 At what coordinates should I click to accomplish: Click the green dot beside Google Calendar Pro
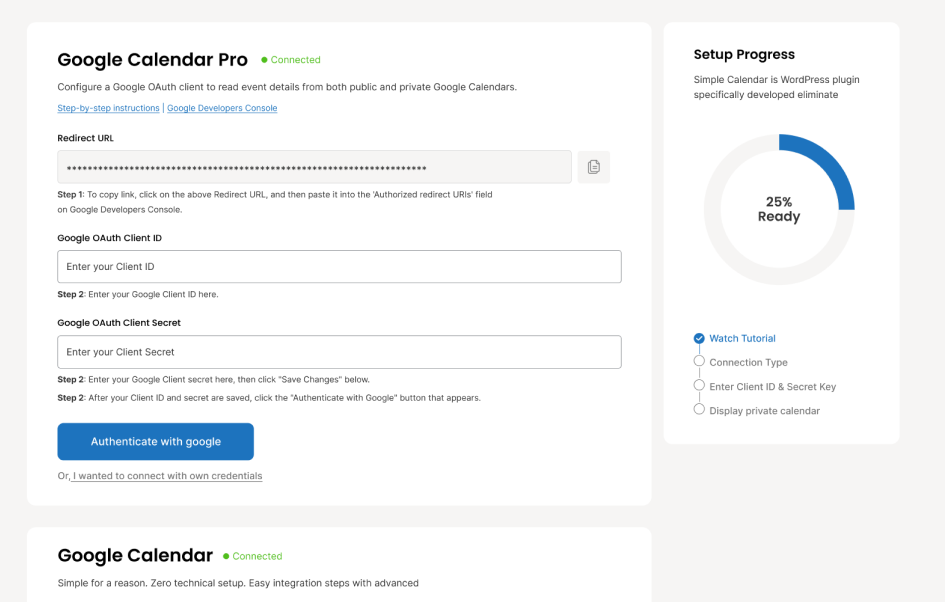[x=264, y=60]
